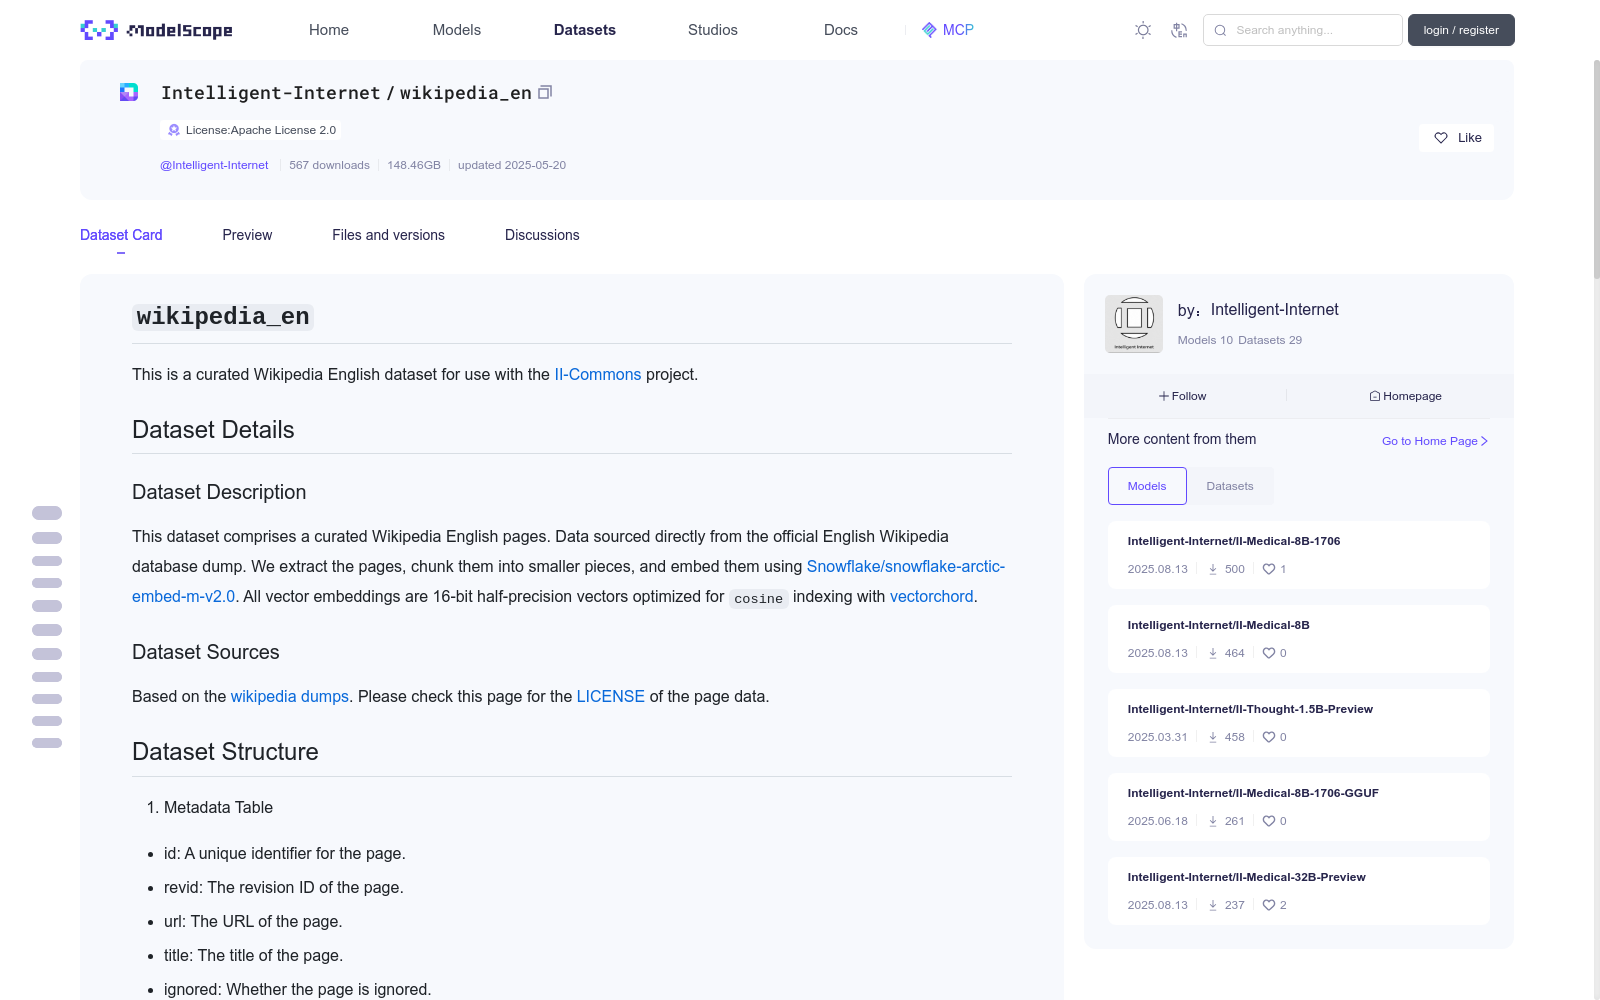Image resolution: width=1600 pixels, height=1000 pixels.
Task: Open the Docs page
Action: click(841, 30)
